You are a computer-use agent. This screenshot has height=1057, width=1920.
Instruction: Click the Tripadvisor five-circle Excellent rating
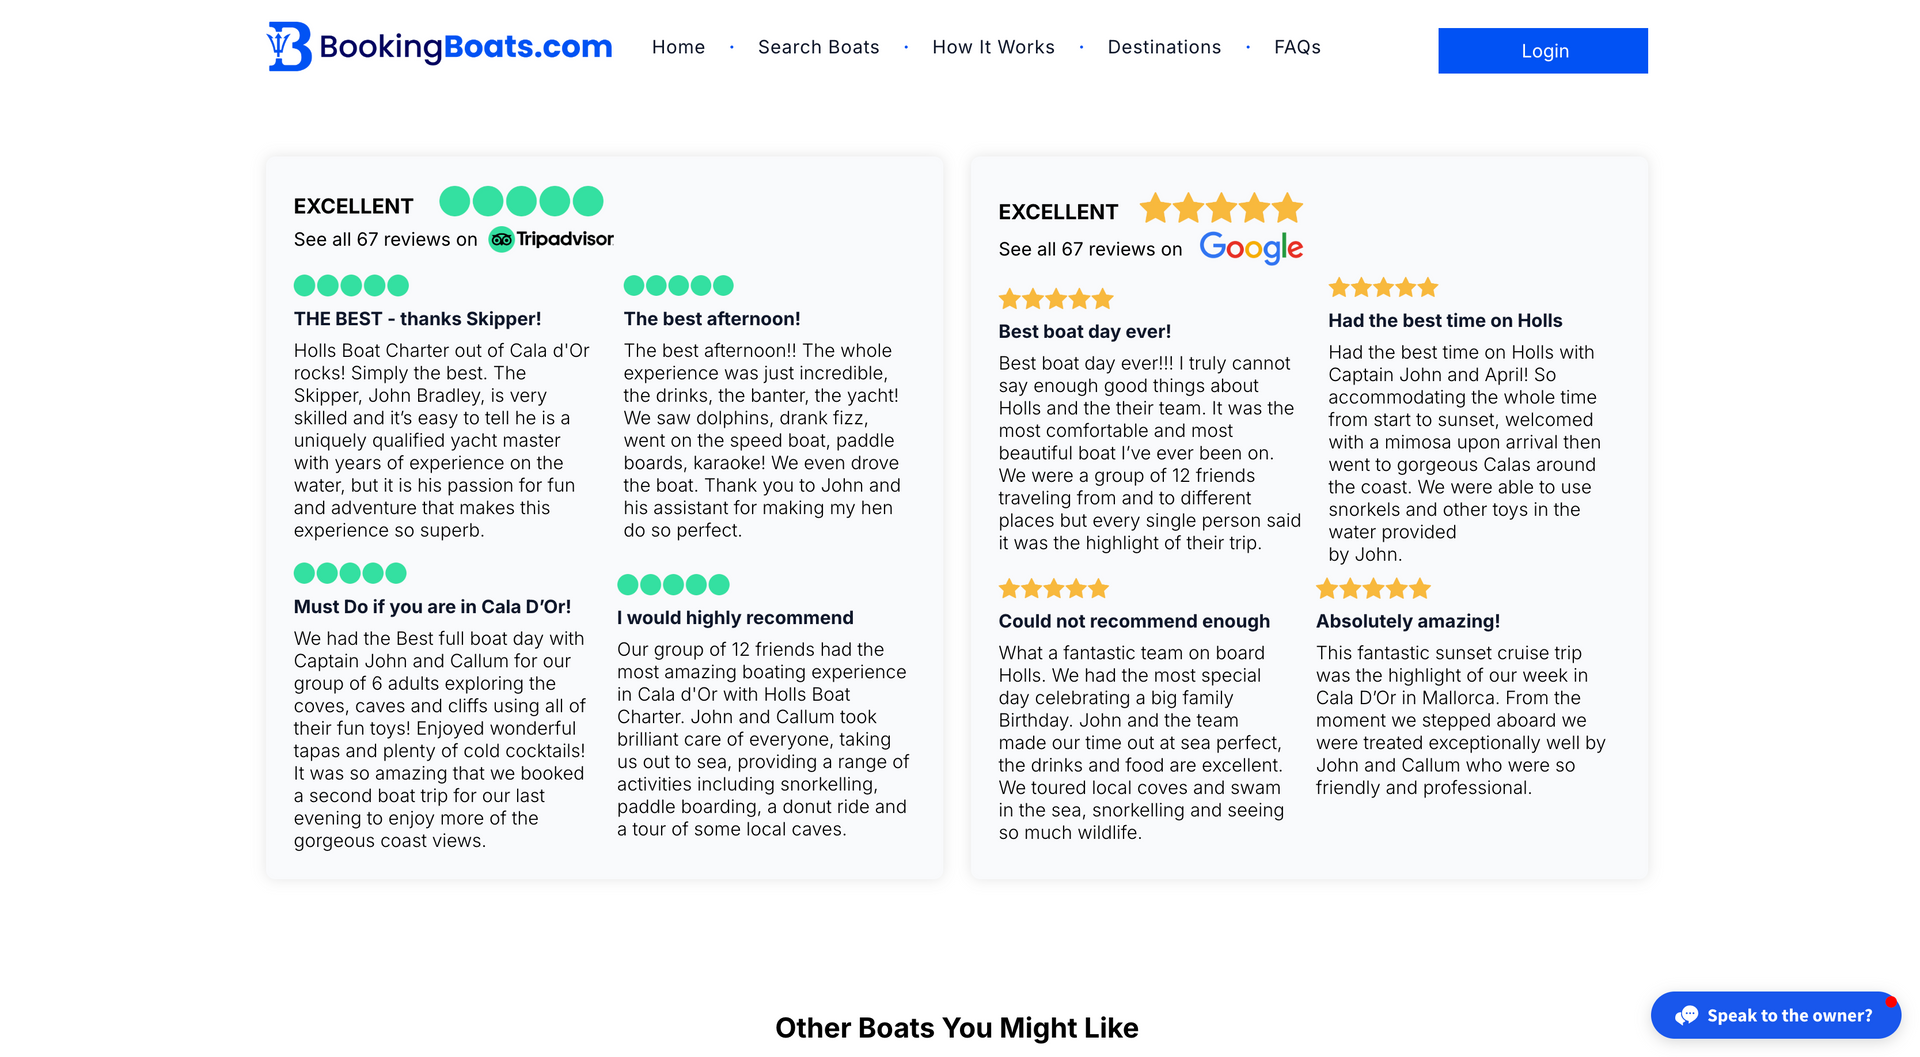[521, 202]
